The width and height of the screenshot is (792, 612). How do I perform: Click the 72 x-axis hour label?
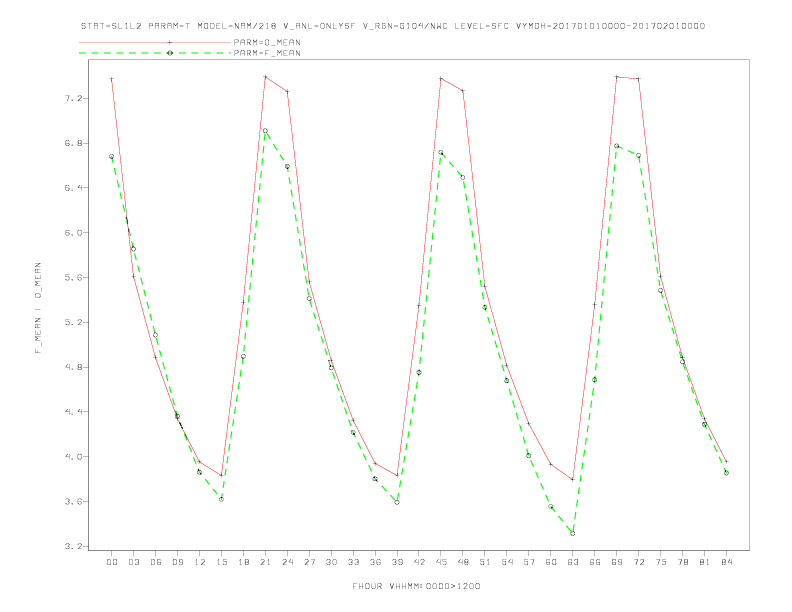coord(639,562)
